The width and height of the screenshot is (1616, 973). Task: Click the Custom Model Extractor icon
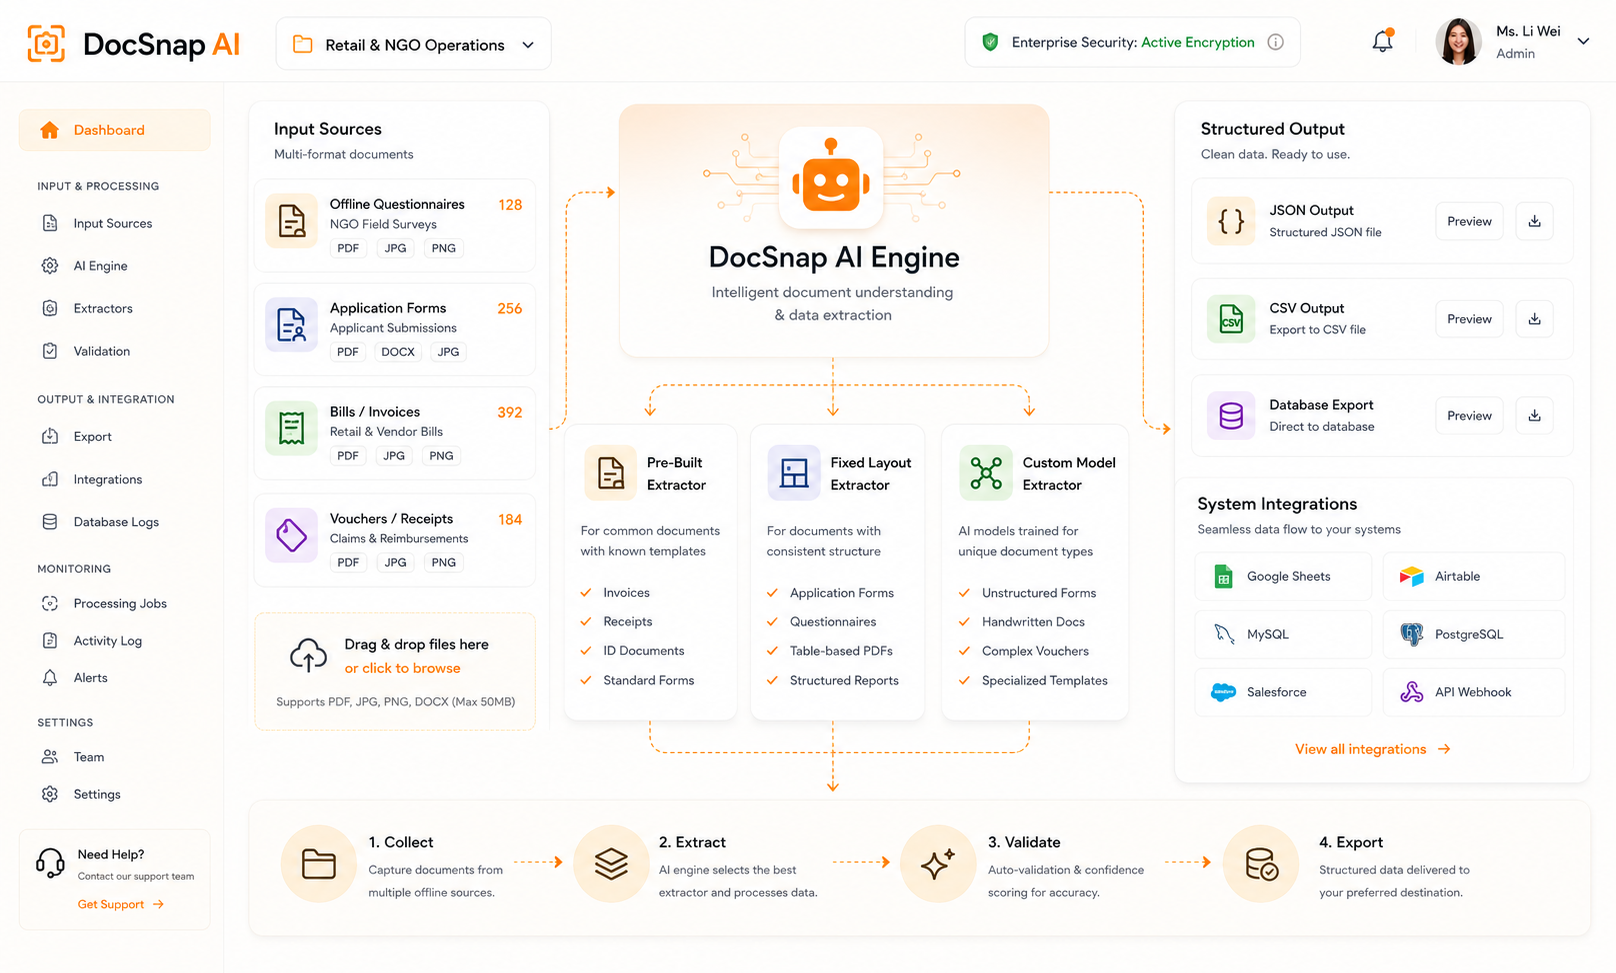click(986, 472)
